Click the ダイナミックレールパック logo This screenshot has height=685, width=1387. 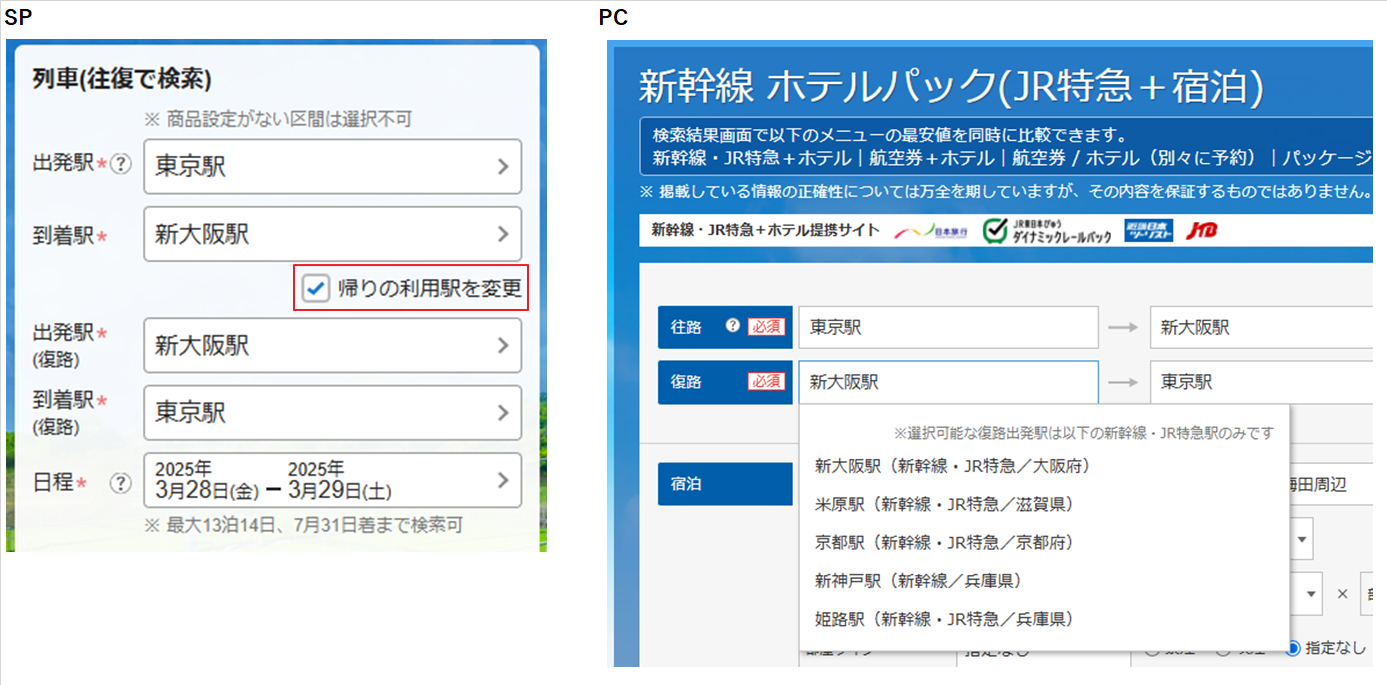click(1047, 231)
